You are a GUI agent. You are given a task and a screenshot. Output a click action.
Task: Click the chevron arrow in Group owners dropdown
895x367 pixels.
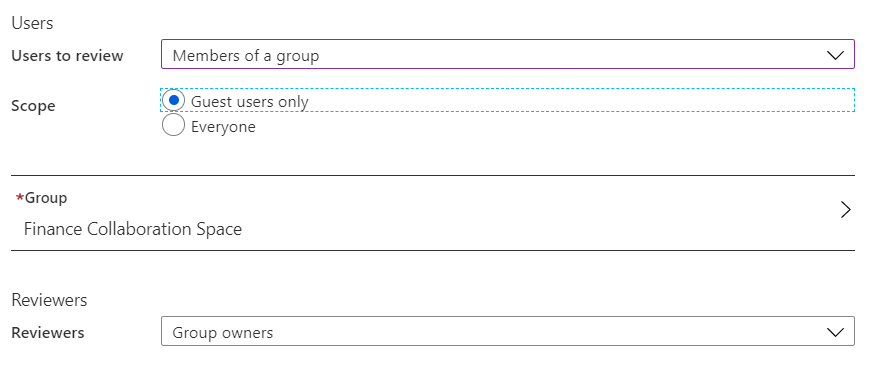pyautogui.click(x=835, y=332)
